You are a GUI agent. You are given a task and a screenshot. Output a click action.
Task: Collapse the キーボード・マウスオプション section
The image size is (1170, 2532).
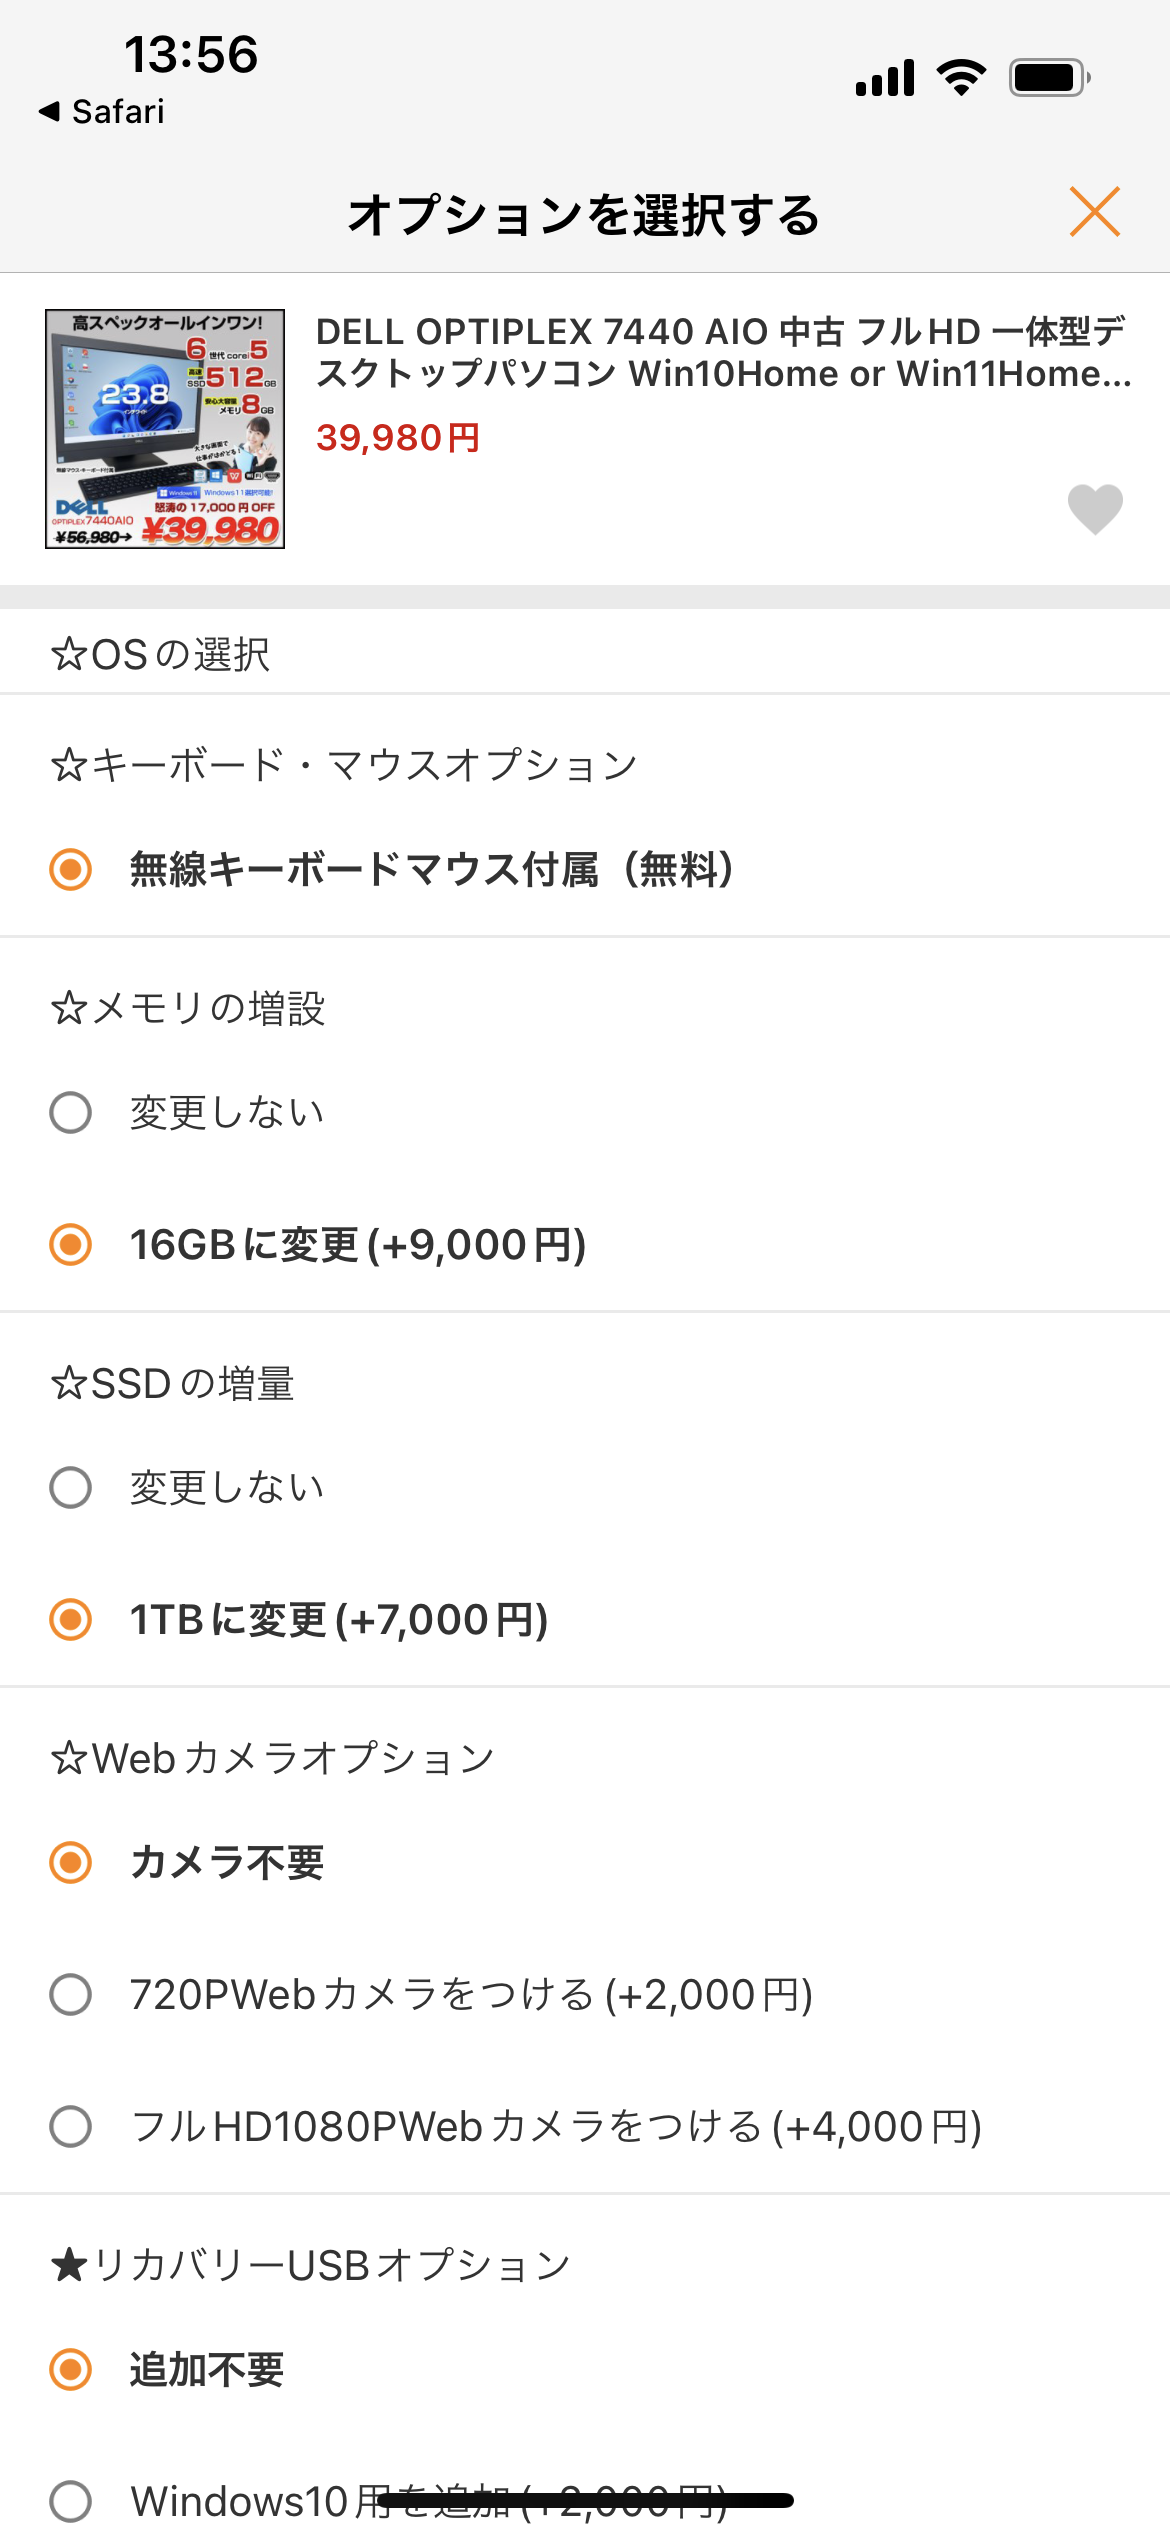pos(344,765)
